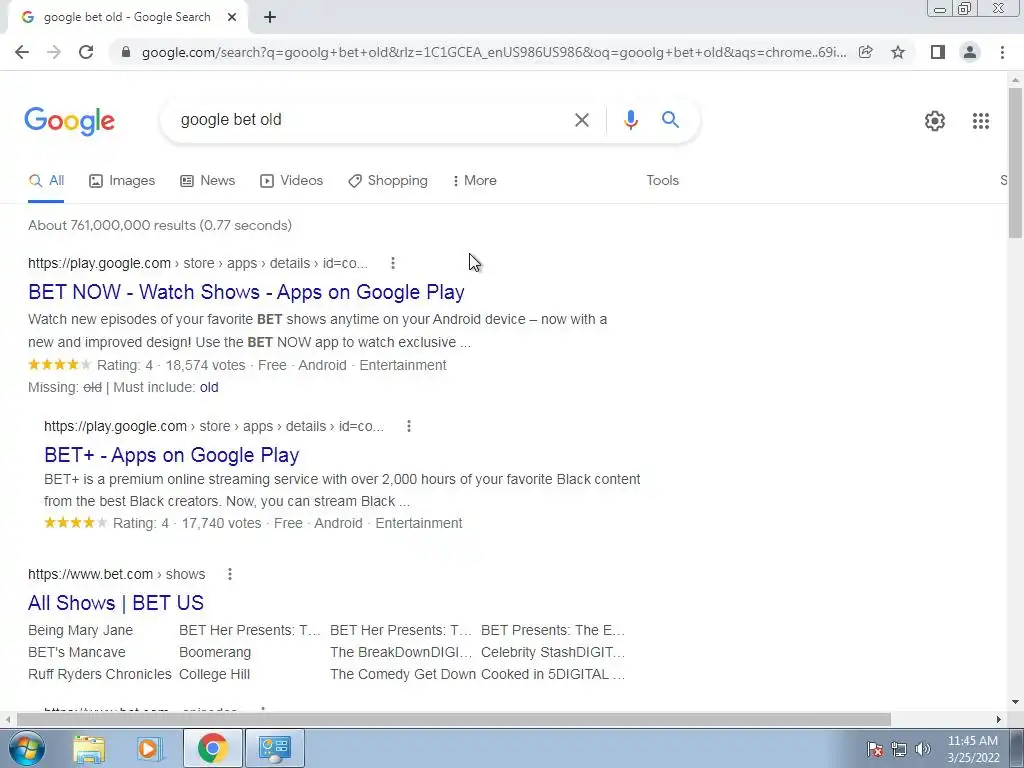Click the Google logo

pos(70,121)
